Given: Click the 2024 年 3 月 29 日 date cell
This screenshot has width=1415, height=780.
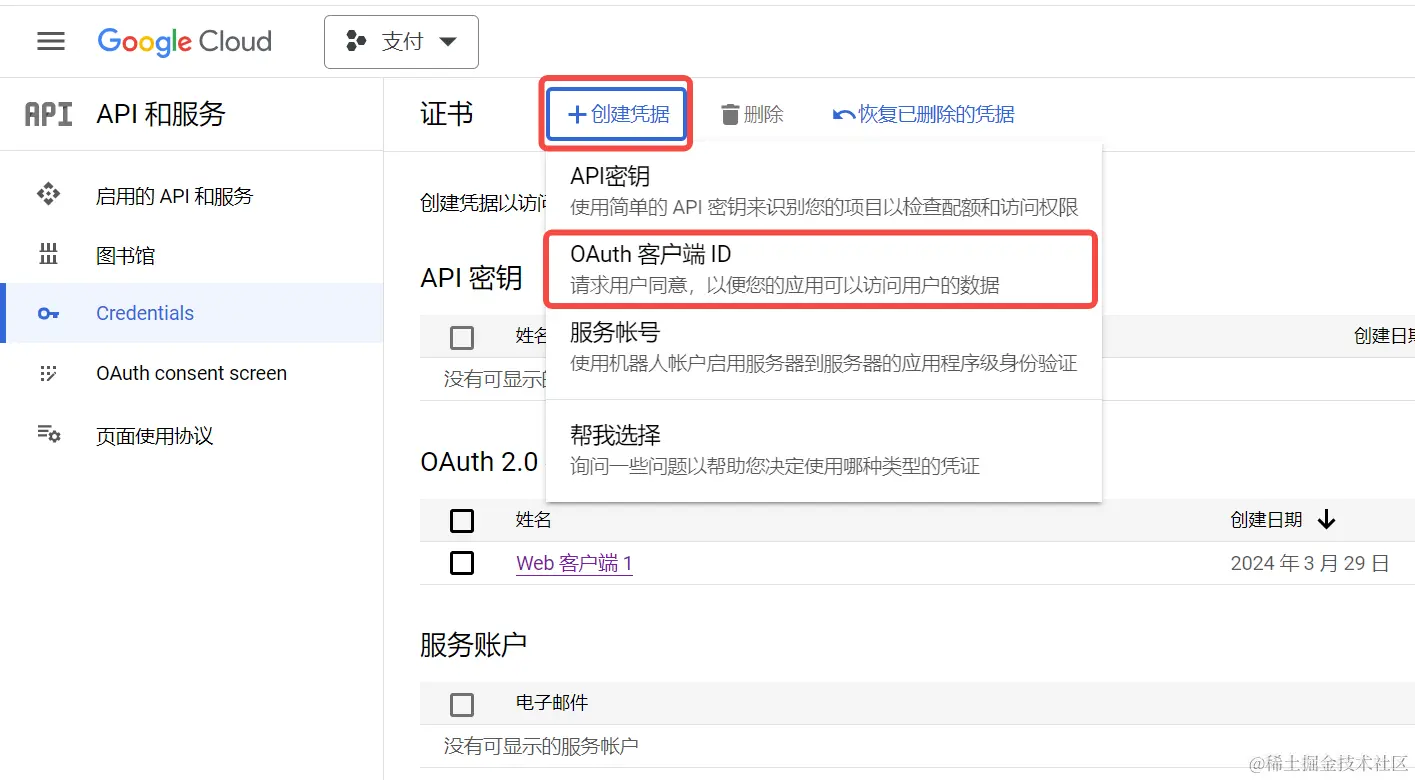Looking at the screenshot, I should click(x=1310, y=564).
